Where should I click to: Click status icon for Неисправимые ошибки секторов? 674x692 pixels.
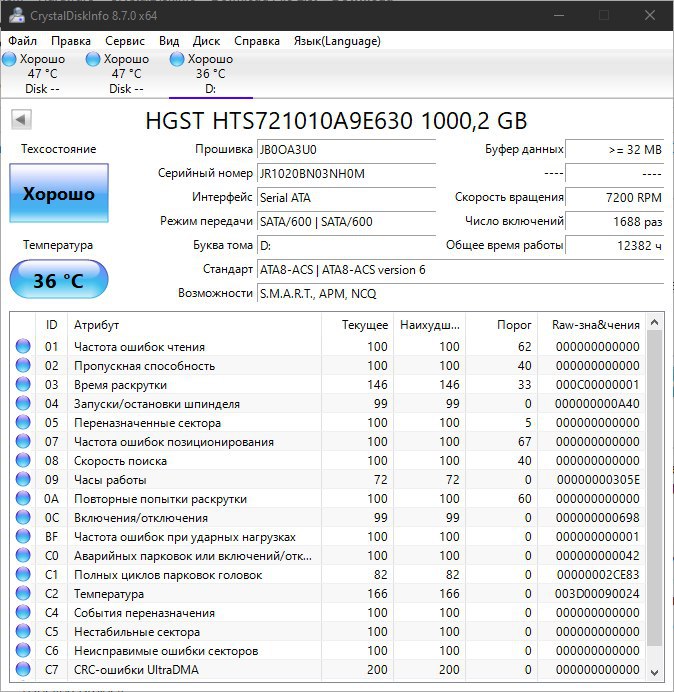23,650
